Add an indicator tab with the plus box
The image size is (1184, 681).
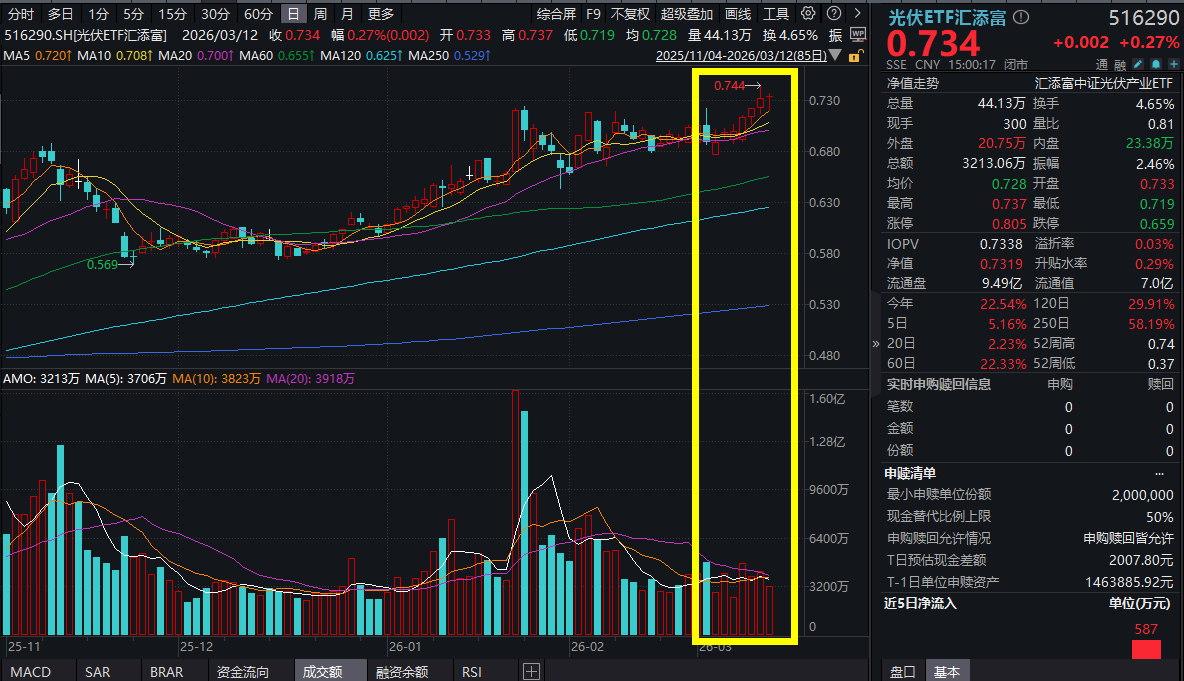[x=531, y=671]
